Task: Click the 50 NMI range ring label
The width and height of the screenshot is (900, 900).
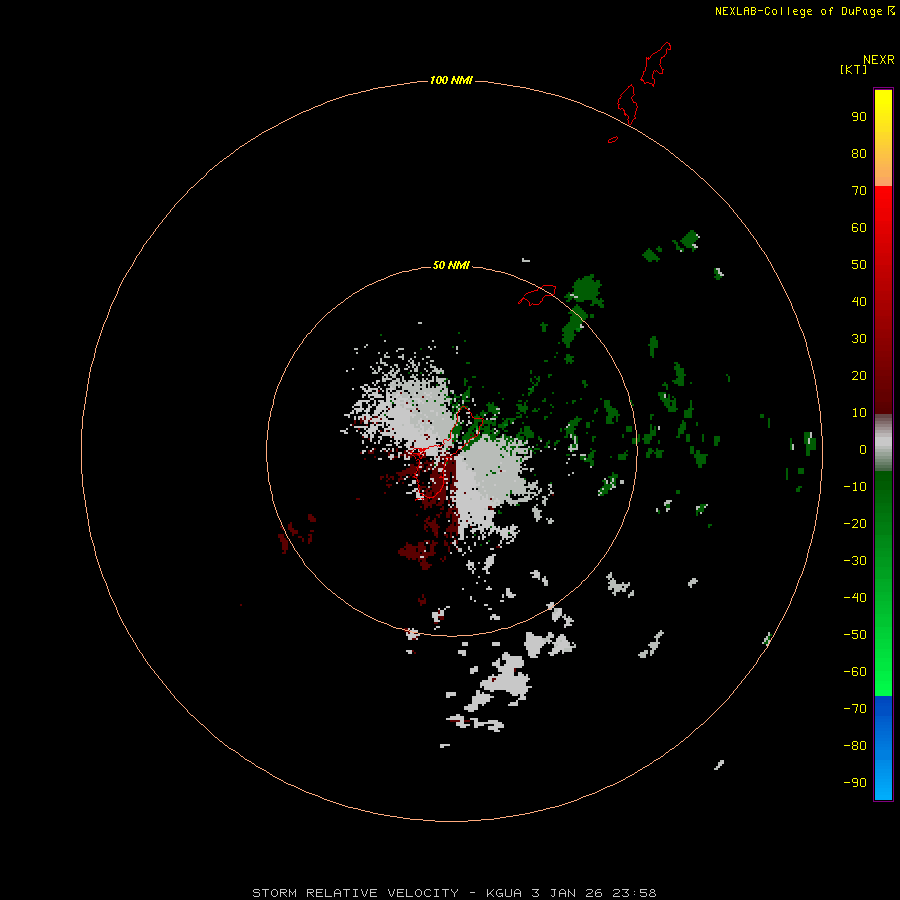Action: (451, 265)
